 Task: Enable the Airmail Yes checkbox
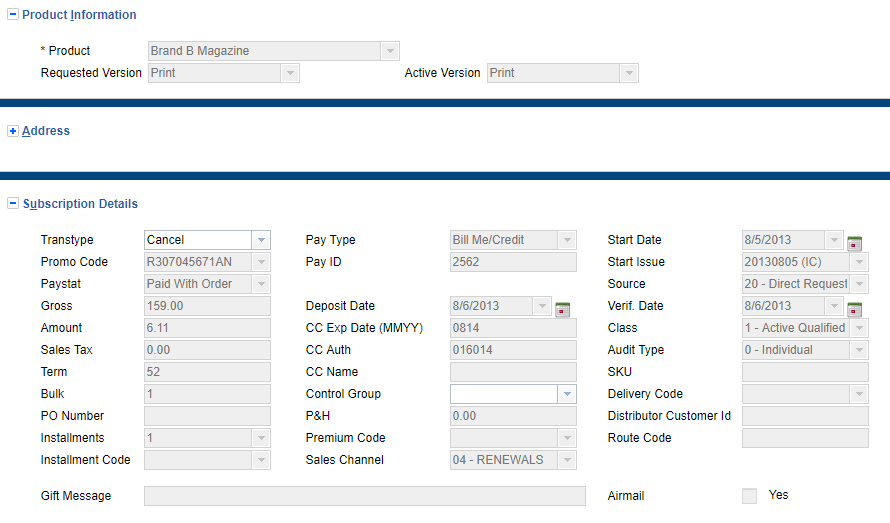[750, 495]
